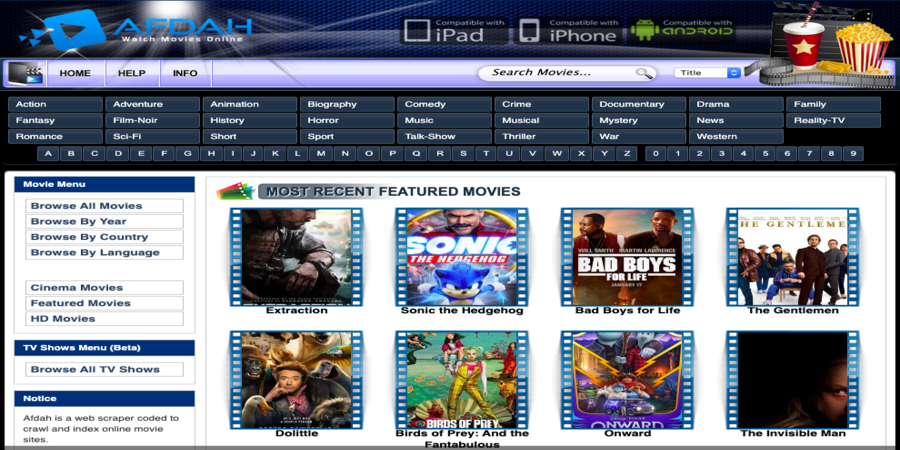
Task: Select the Crime genre
Action: click(542, 104)
